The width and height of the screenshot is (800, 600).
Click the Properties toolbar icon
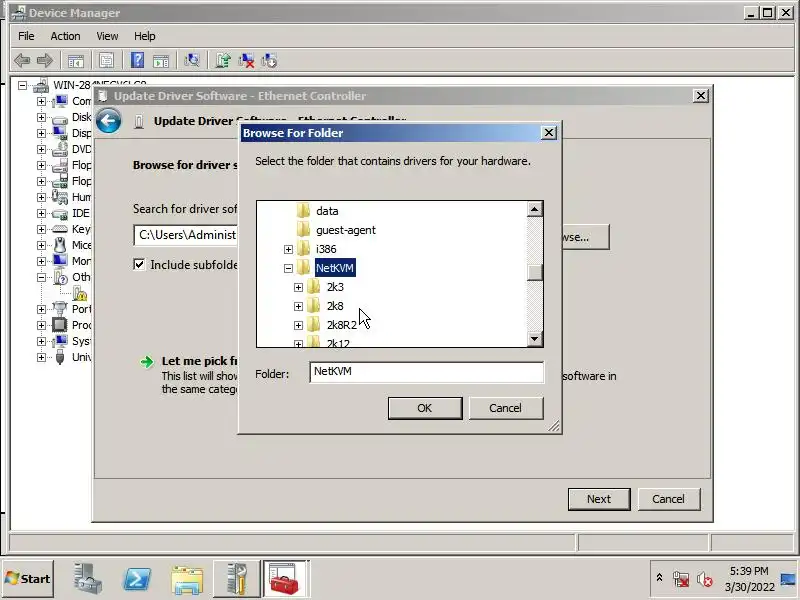[107, 61]
